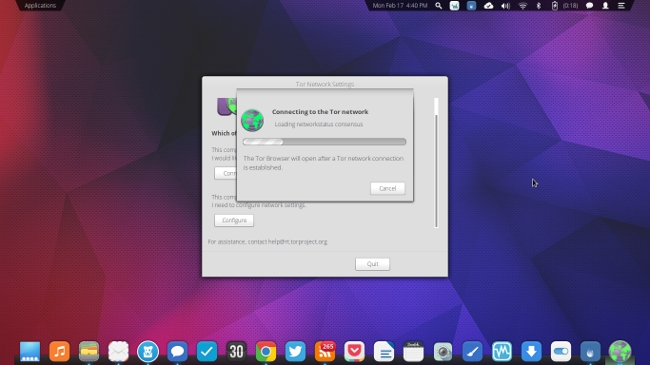This screenshot has height=365, width=650.
Task: Open the Bluetooth indicator
Action: tap(538, 5)
